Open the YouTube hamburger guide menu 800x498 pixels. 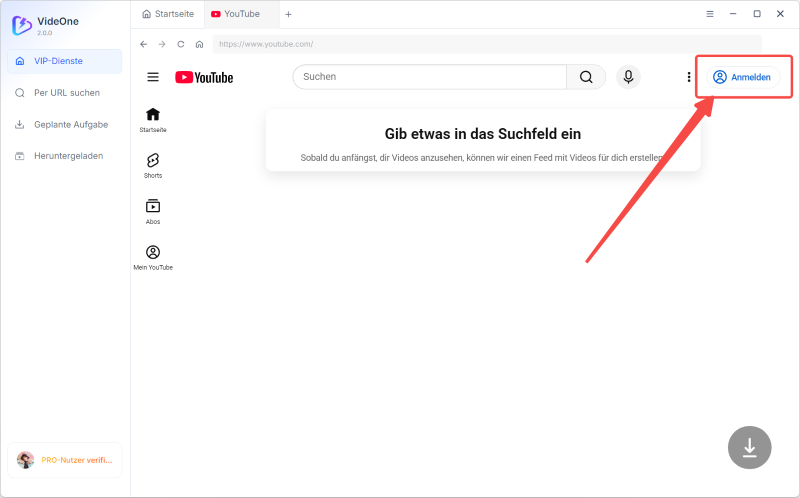coord(153,77)
